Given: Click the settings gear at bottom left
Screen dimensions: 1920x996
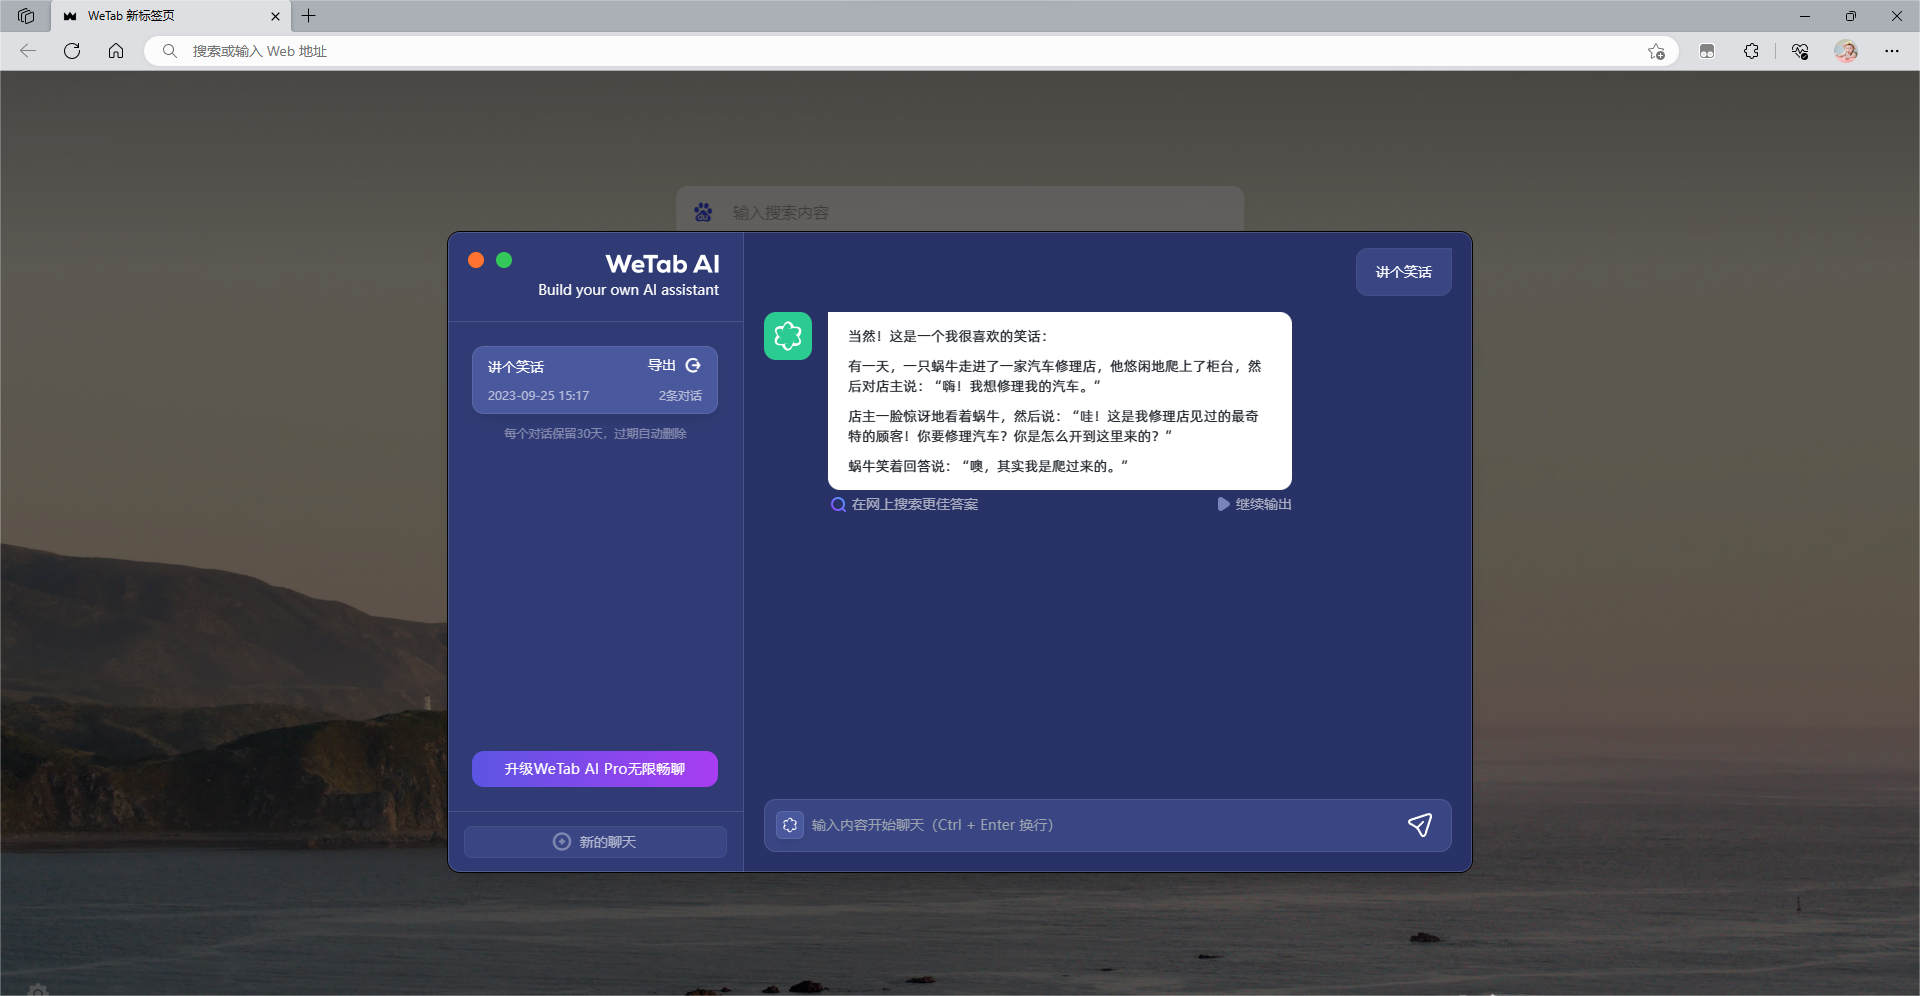Looking at the screenshot, I should [38, 990].
